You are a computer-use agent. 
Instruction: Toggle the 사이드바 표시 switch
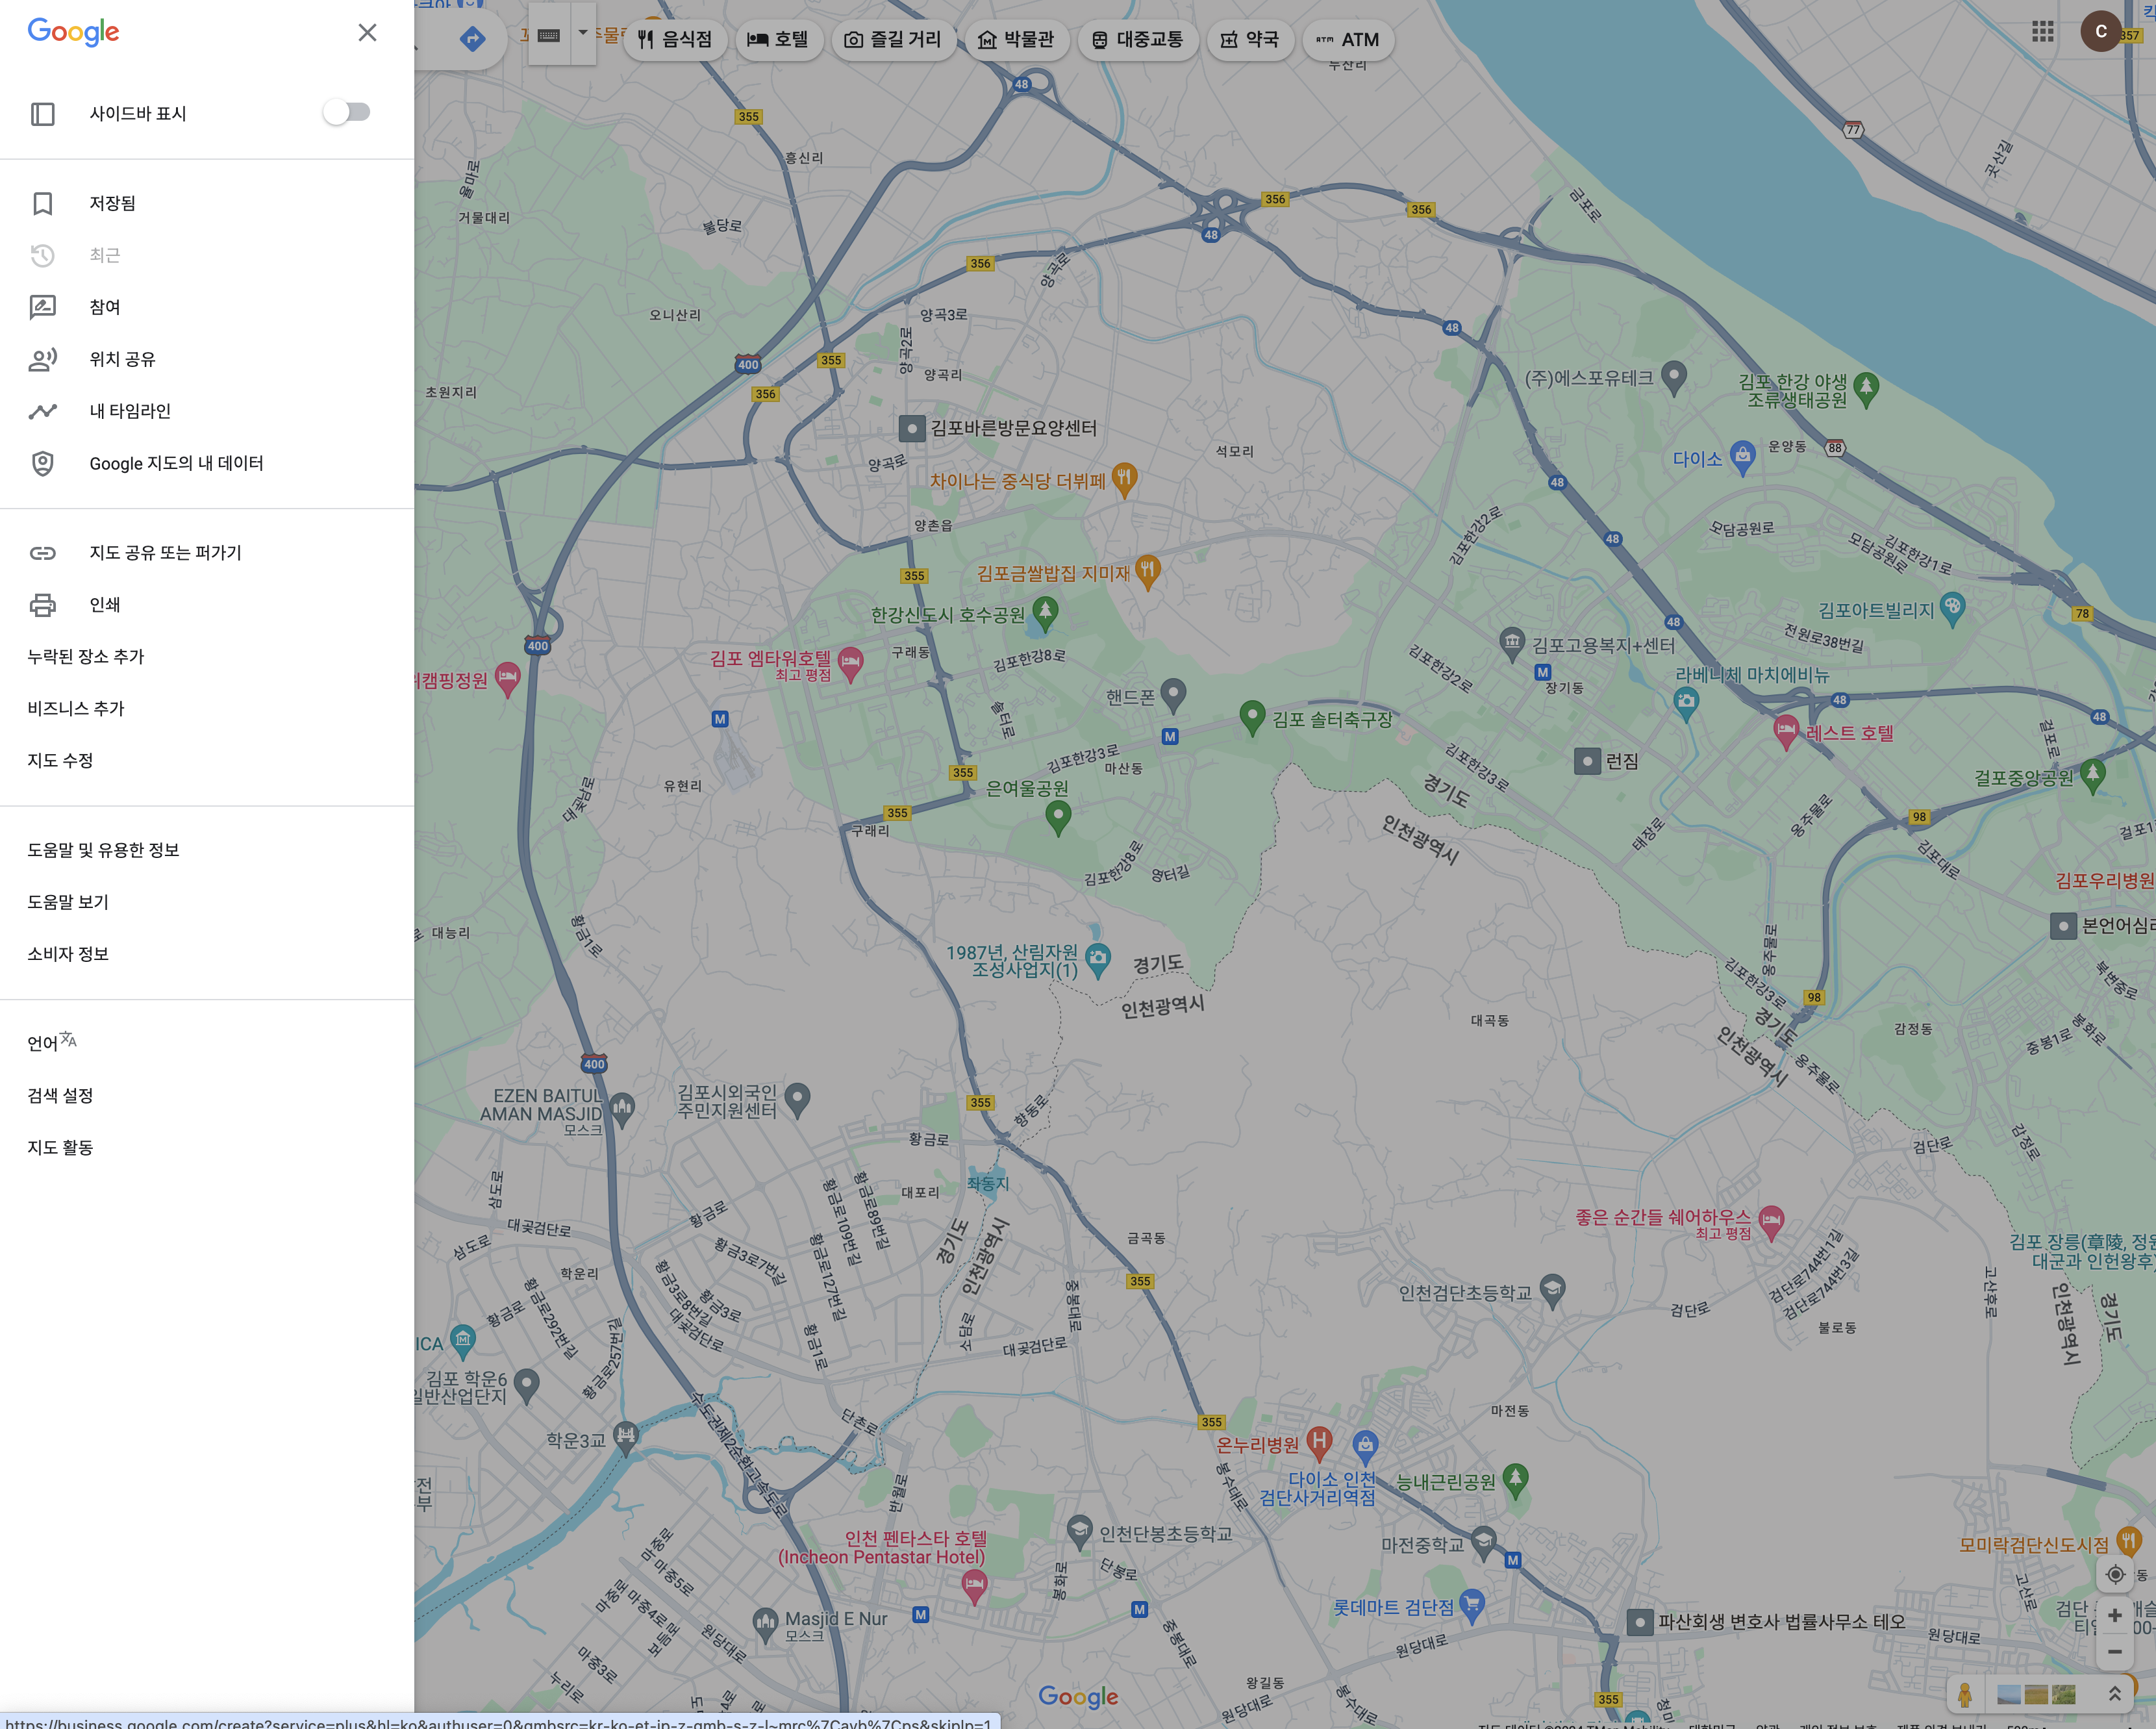346,112
